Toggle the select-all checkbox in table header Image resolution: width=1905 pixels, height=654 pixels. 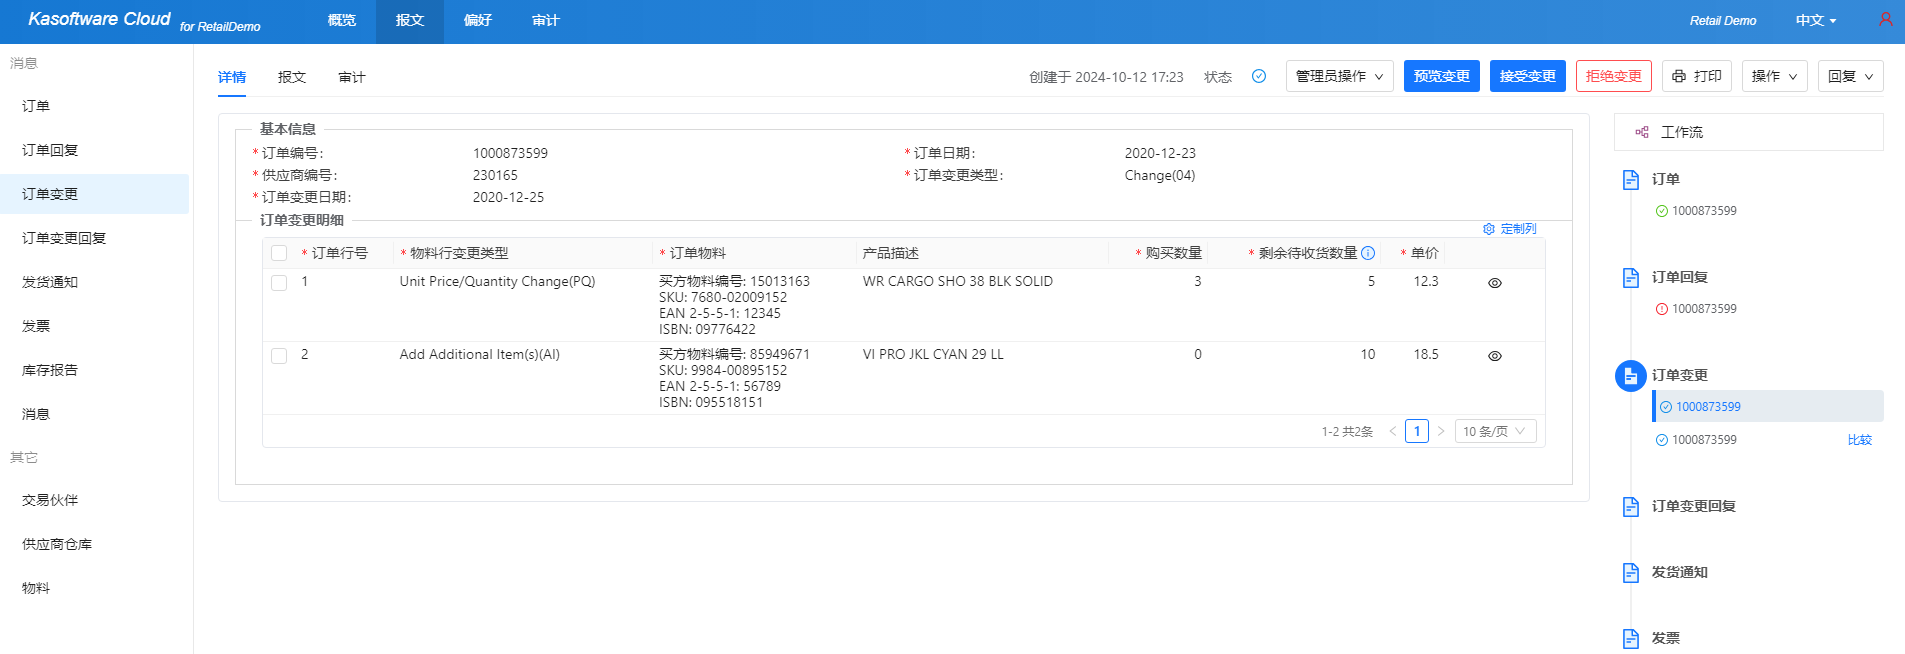click(279, 253)
